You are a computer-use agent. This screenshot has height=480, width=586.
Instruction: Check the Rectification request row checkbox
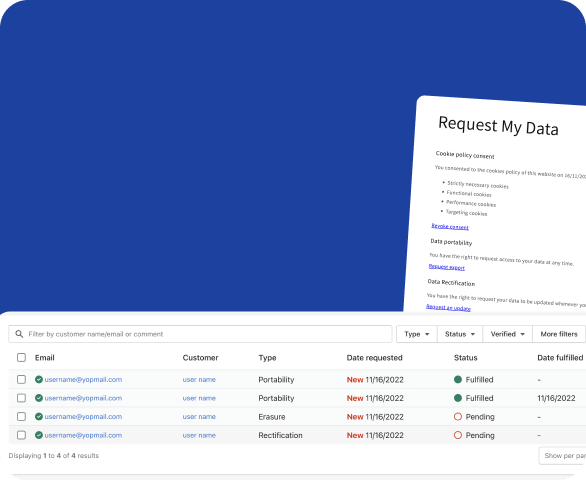pos(21,435)
